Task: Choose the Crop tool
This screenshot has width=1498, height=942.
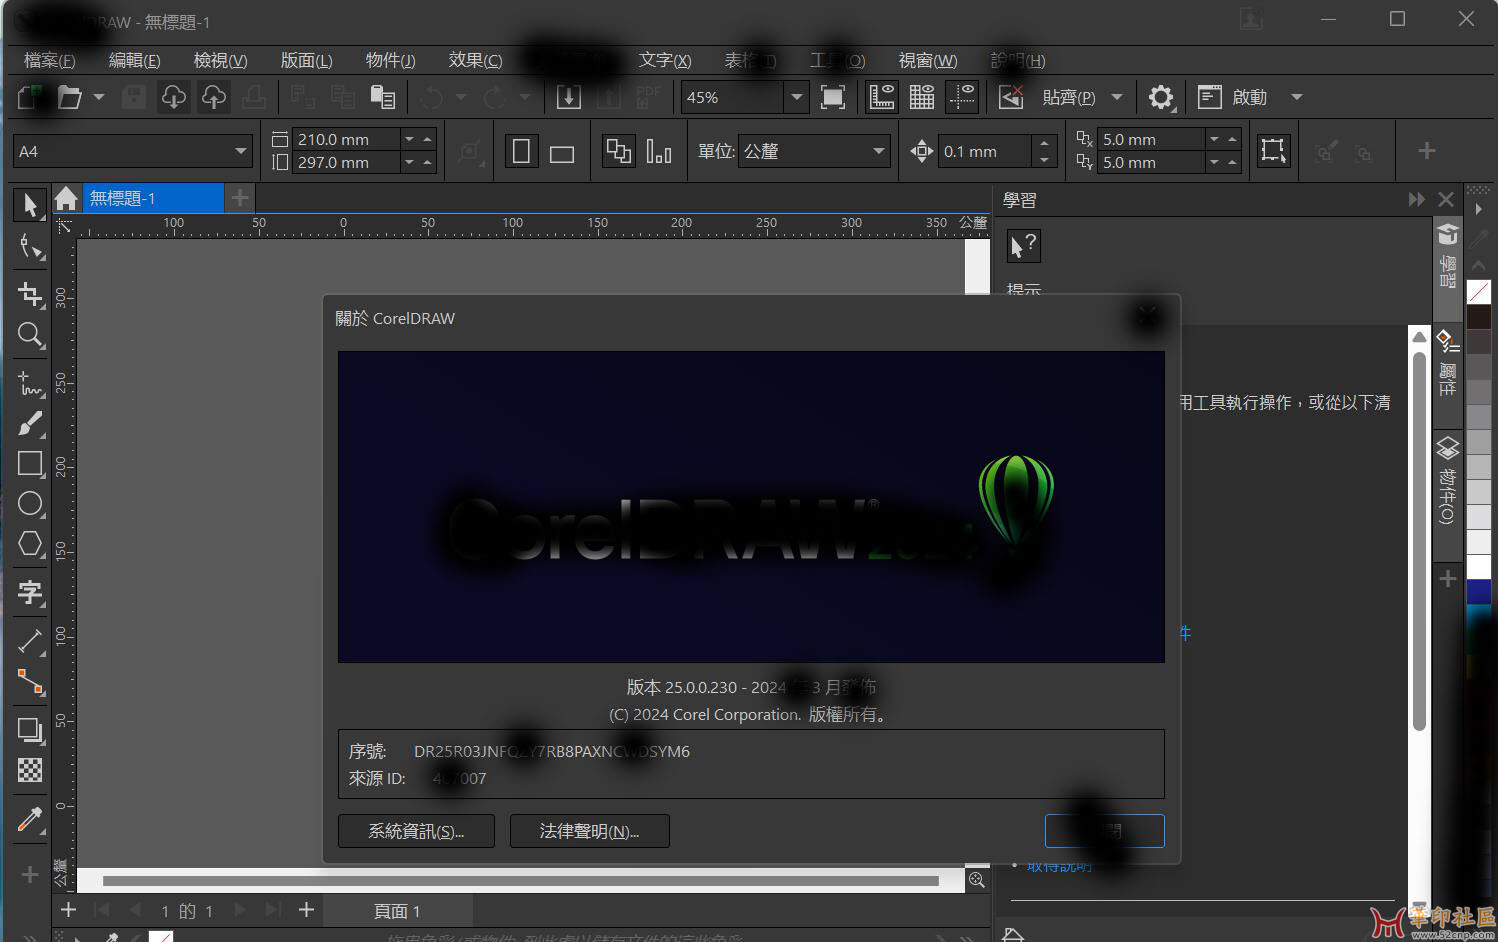Action: click(x=30, y=293)
